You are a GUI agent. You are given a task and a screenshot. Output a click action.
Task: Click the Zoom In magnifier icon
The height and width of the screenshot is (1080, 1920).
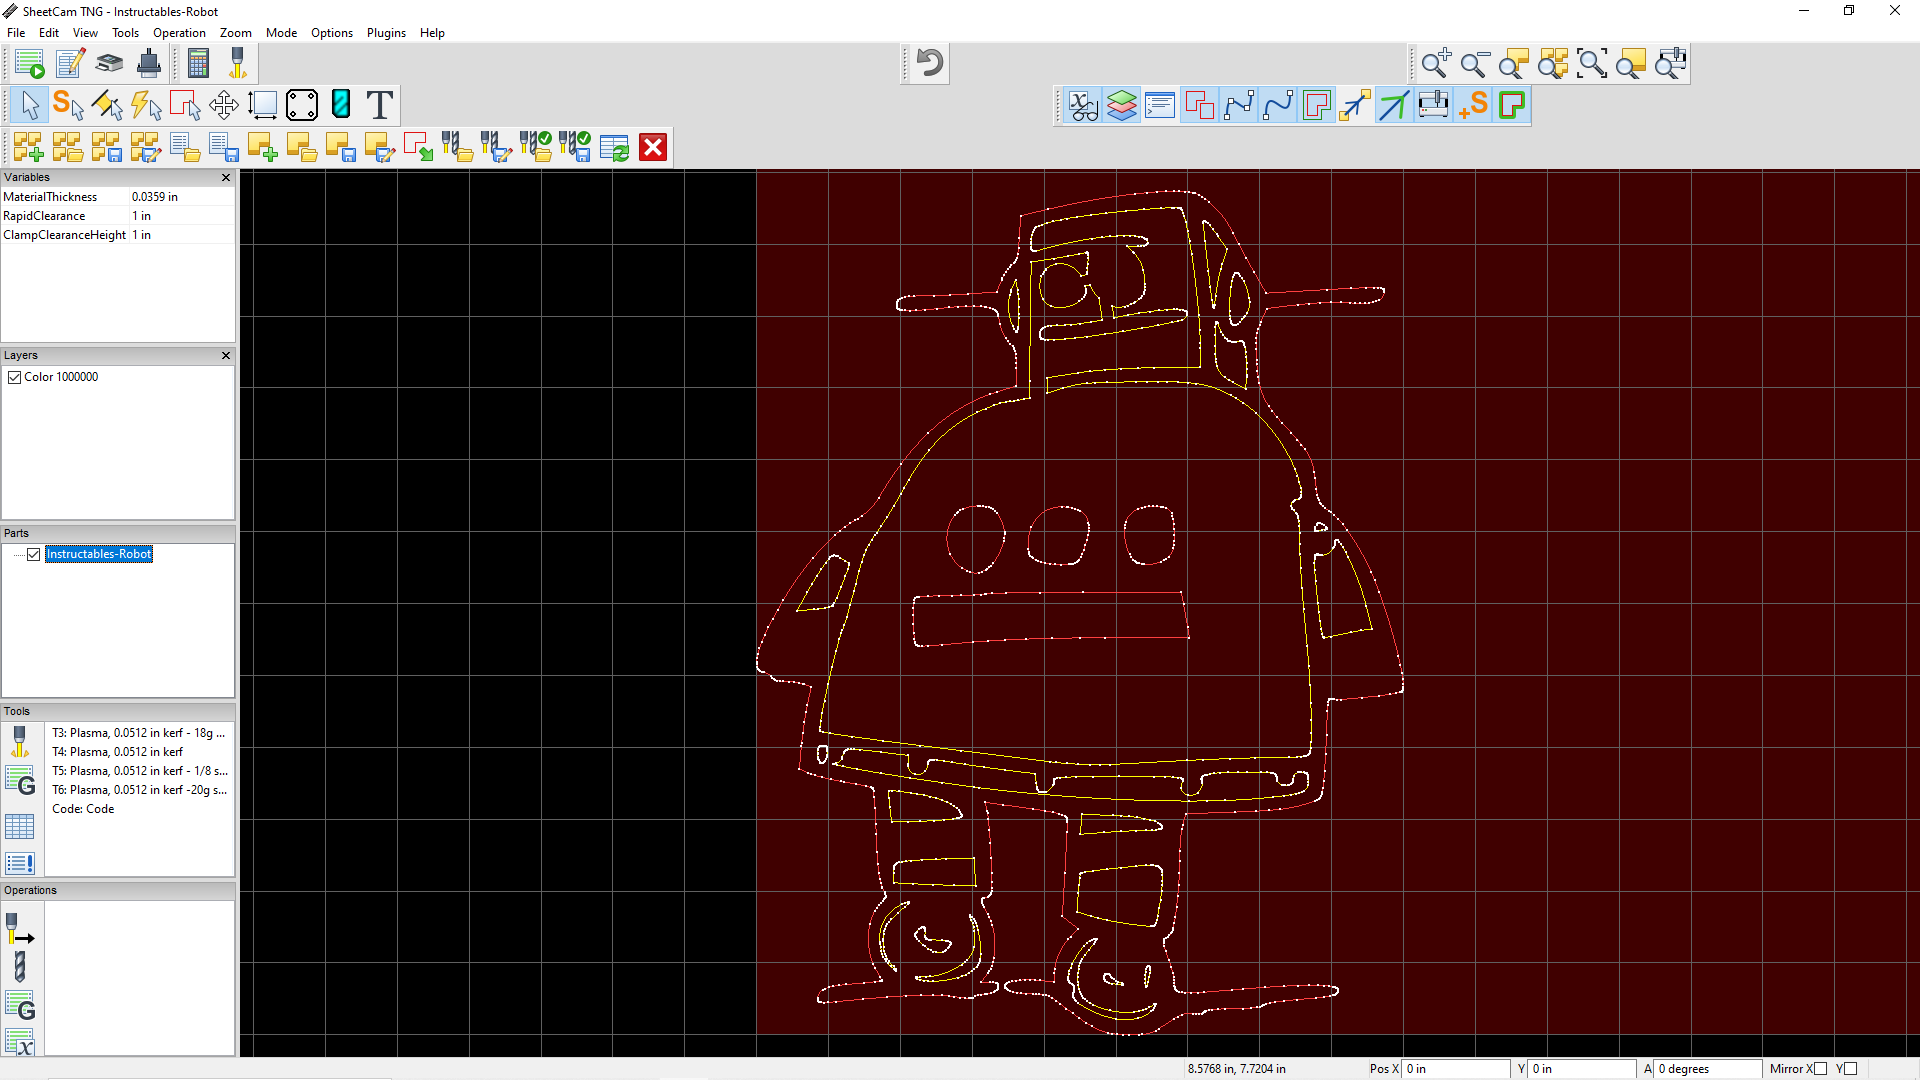(1435, 63)
